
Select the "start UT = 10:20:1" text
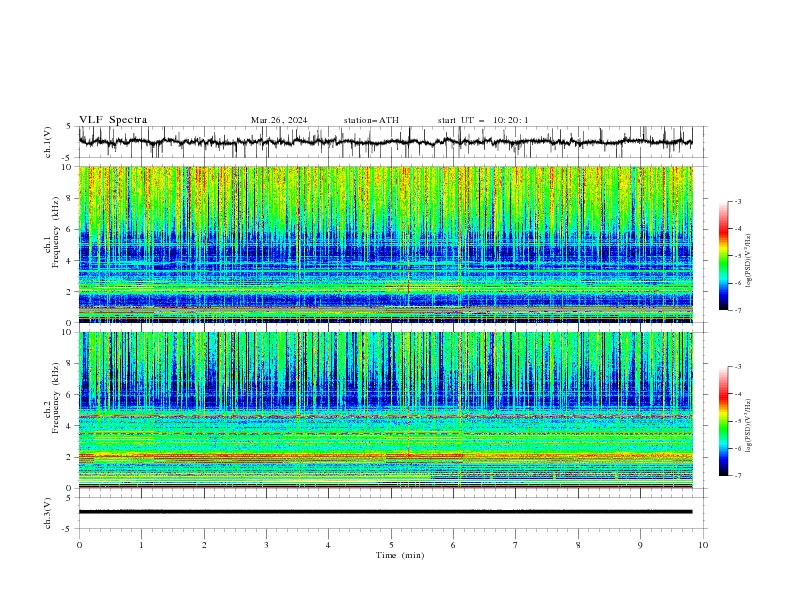tap(483, 120)
